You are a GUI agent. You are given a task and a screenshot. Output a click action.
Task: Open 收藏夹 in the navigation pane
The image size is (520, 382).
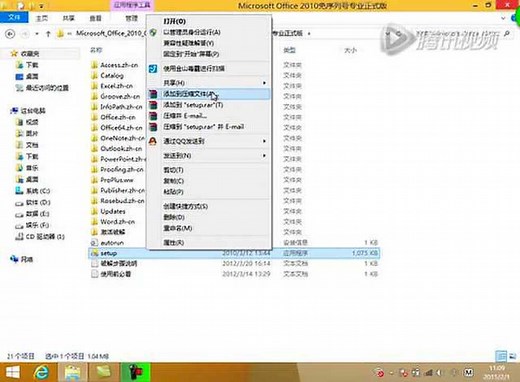30,54
